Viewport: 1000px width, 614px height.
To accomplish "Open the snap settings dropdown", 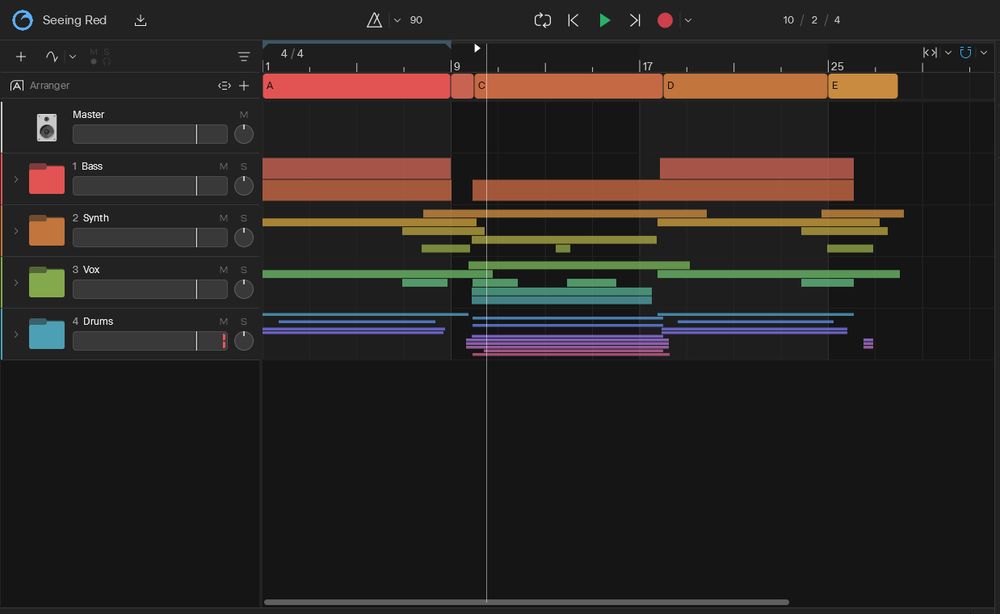I will point(984,52).
